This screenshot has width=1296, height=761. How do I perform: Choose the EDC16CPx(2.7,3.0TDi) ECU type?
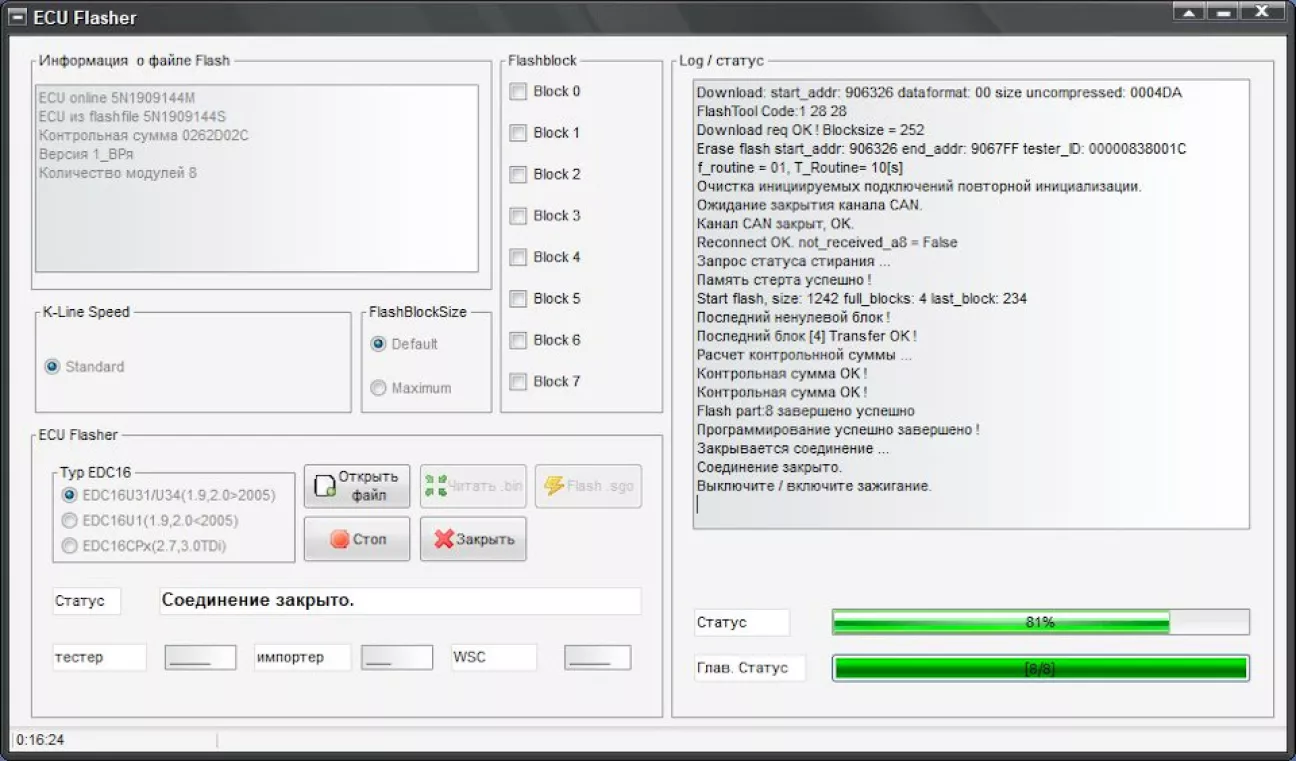(x=69, y=546)
